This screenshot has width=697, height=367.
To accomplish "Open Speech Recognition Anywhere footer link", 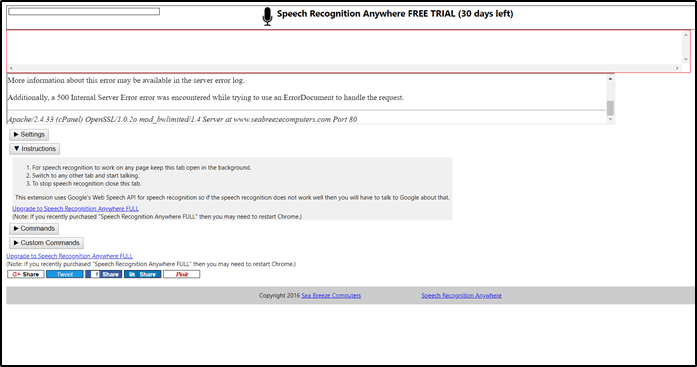I will tap(461, 295).
